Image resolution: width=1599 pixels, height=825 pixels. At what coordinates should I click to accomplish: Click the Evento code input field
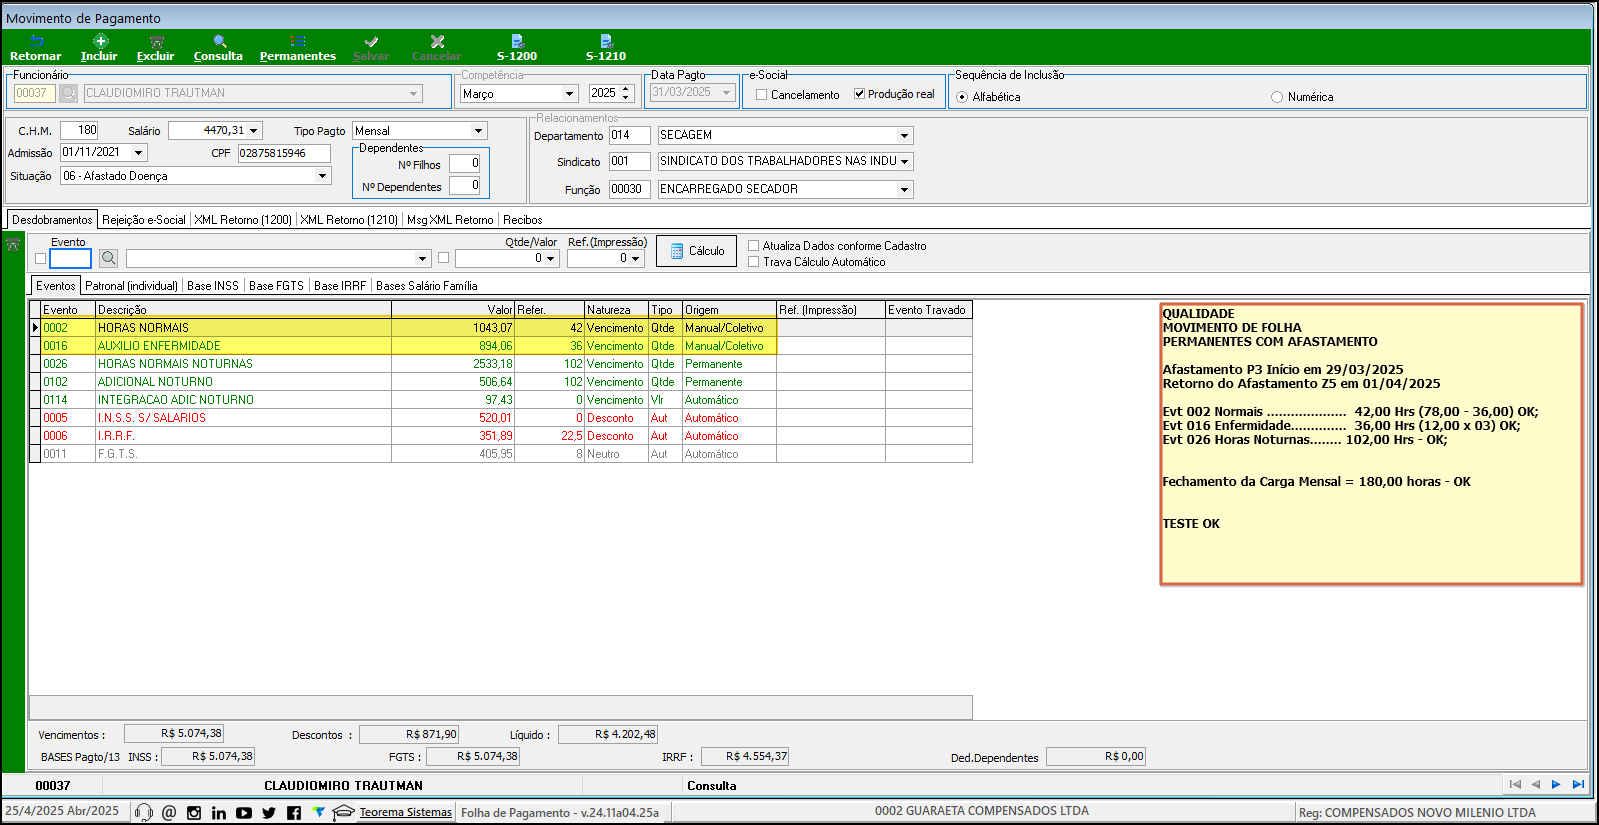(70, 259)
